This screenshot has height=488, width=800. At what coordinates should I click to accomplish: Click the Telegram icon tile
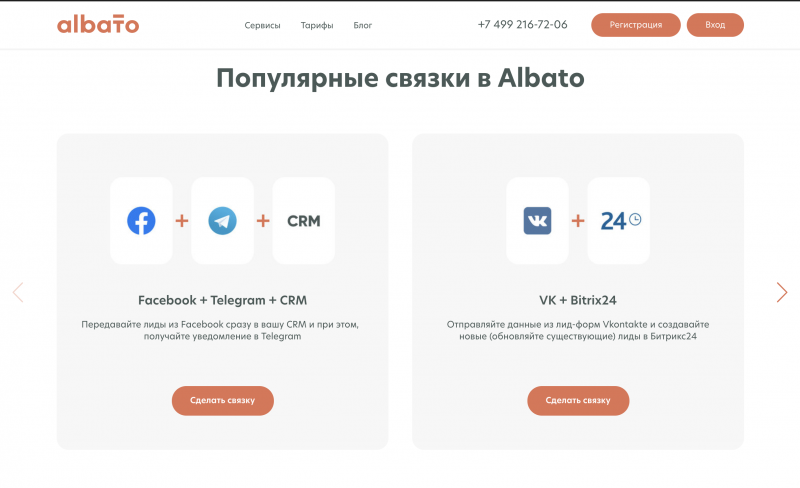tap(222, 221)
